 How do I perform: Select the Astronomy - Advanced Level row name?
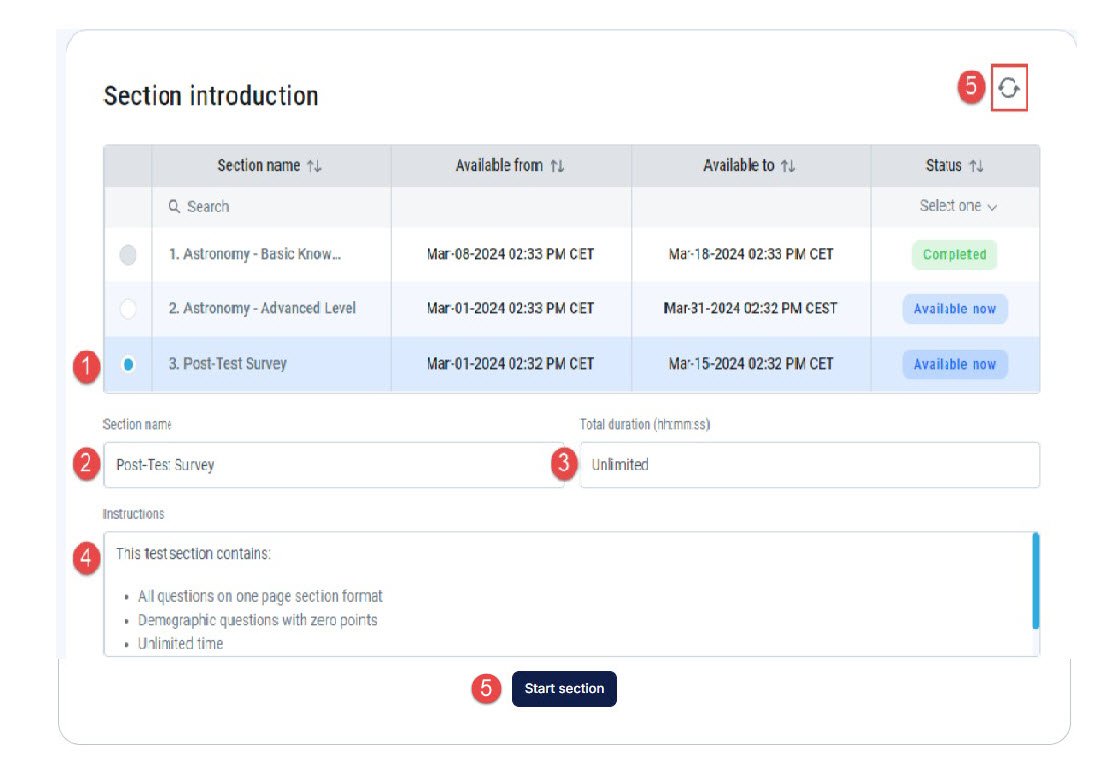coord(261,309)
